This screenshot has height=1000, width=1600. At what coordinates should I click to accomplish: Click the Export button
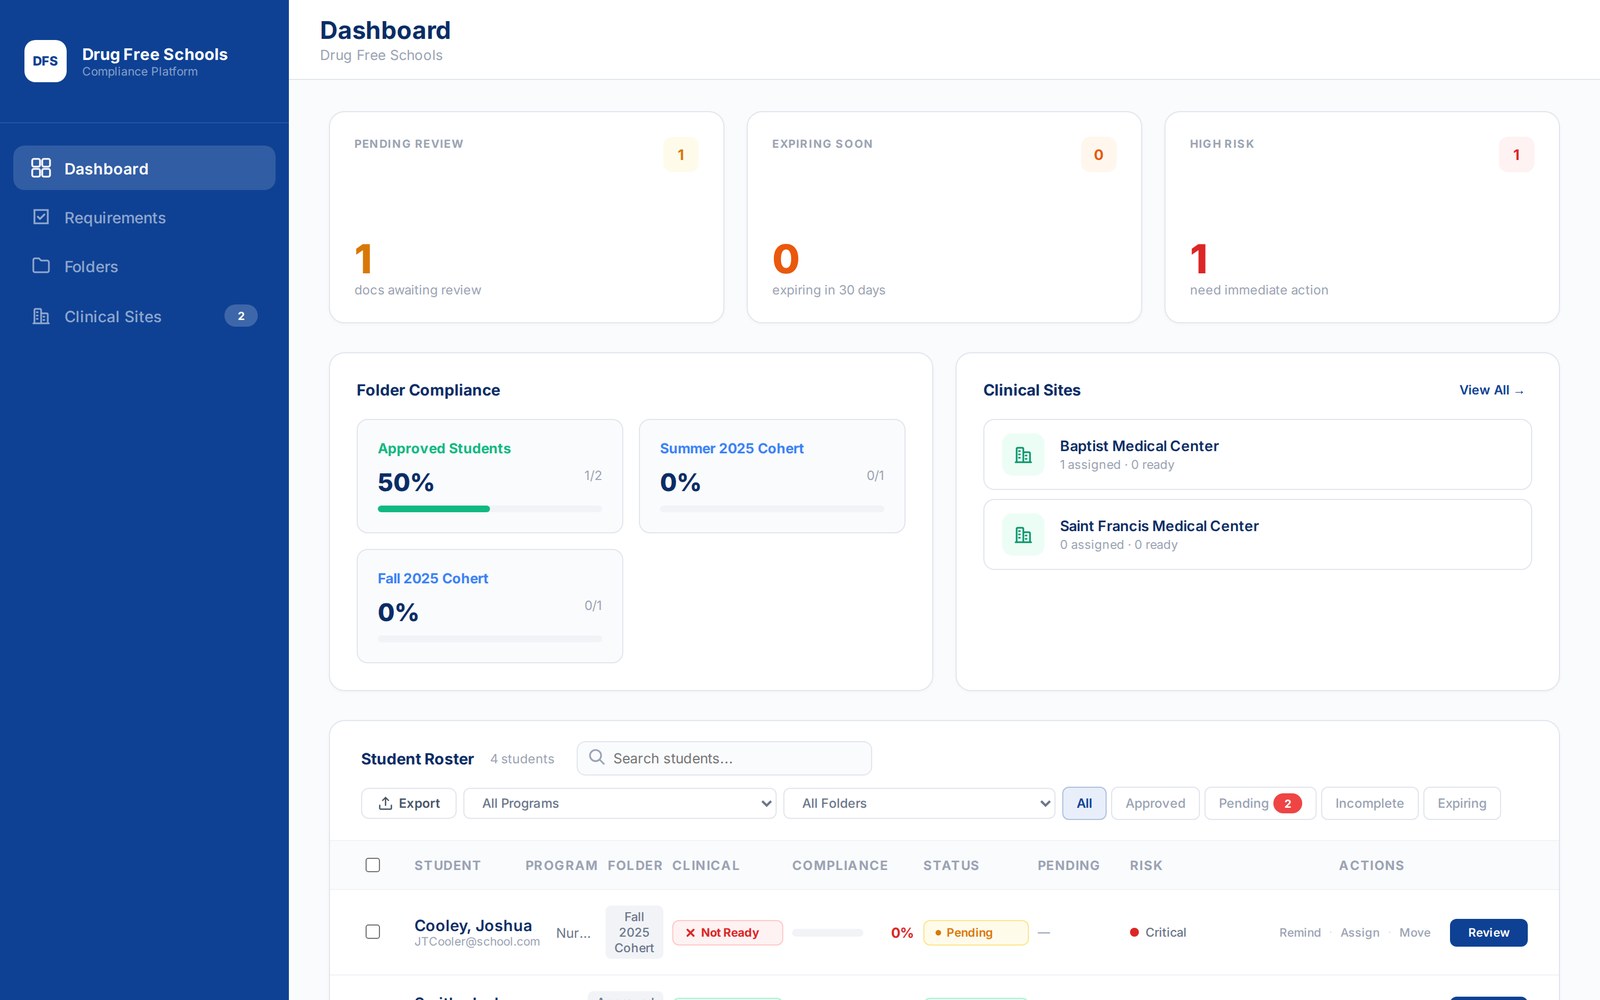(x=409, y=803)
